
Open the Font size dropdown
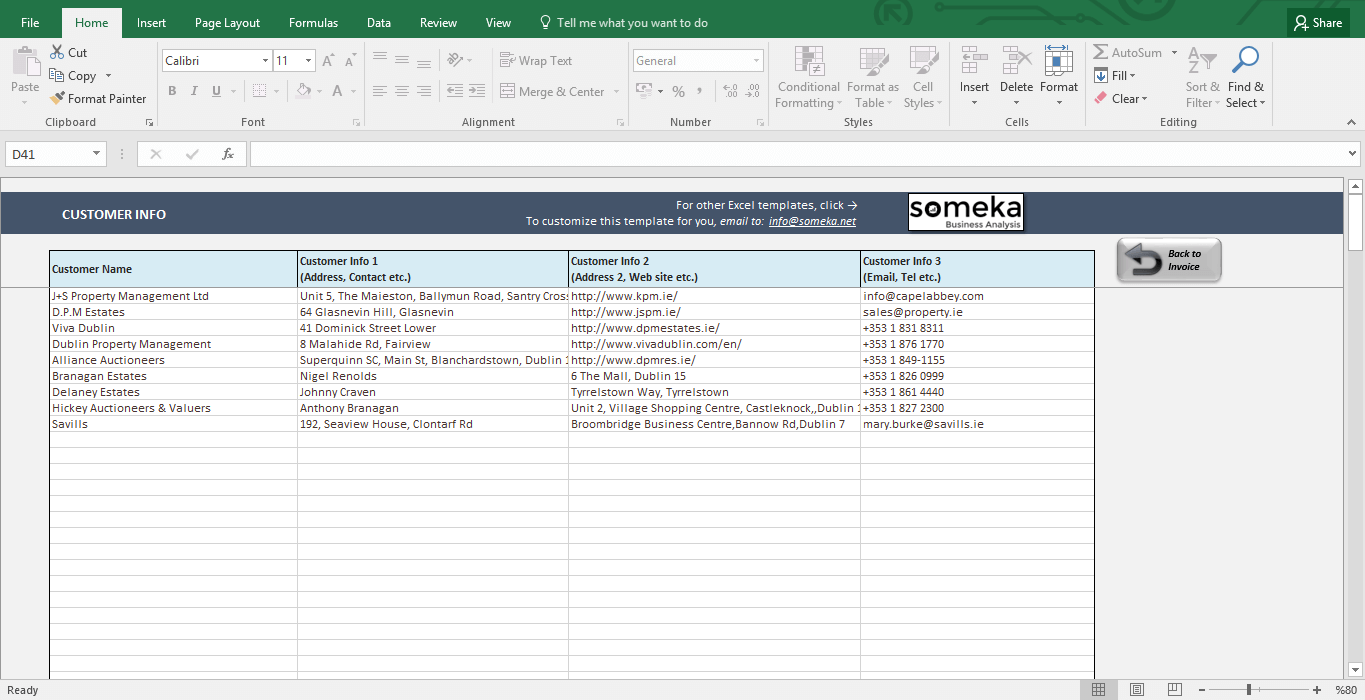click(309, 61)
